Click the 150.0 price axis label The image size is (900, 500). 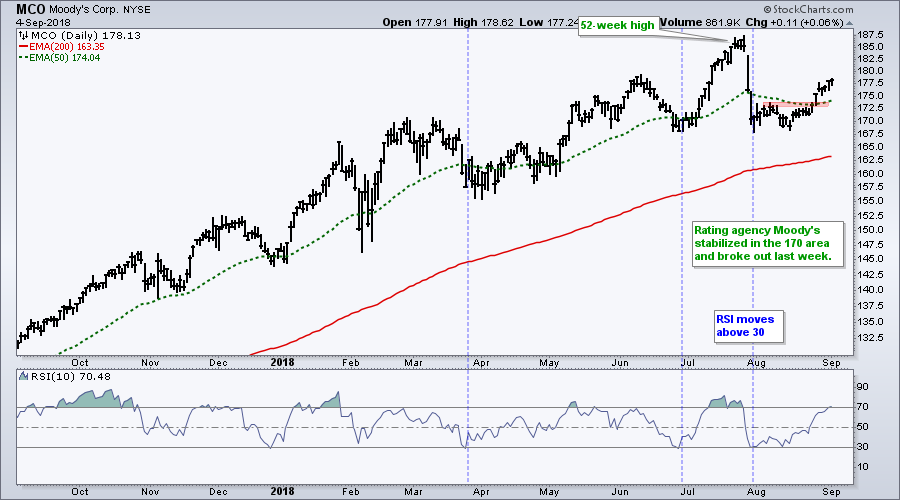click(869, 230)
